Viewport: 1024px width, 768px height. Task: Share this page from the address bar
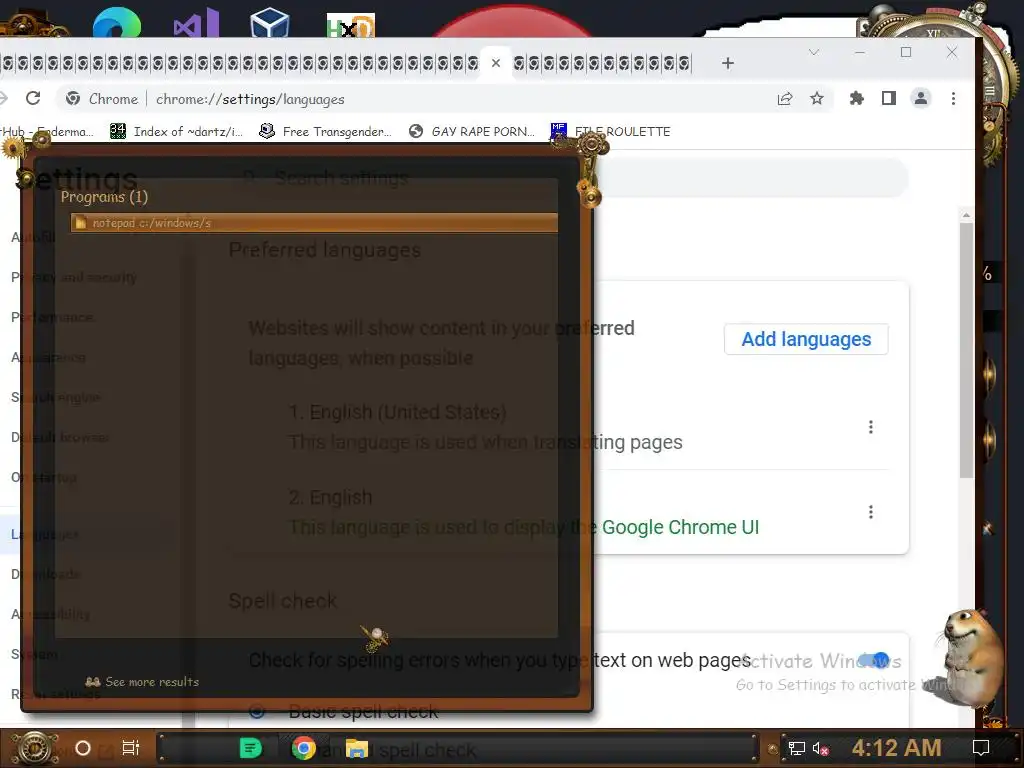click(x=785, y=99)
